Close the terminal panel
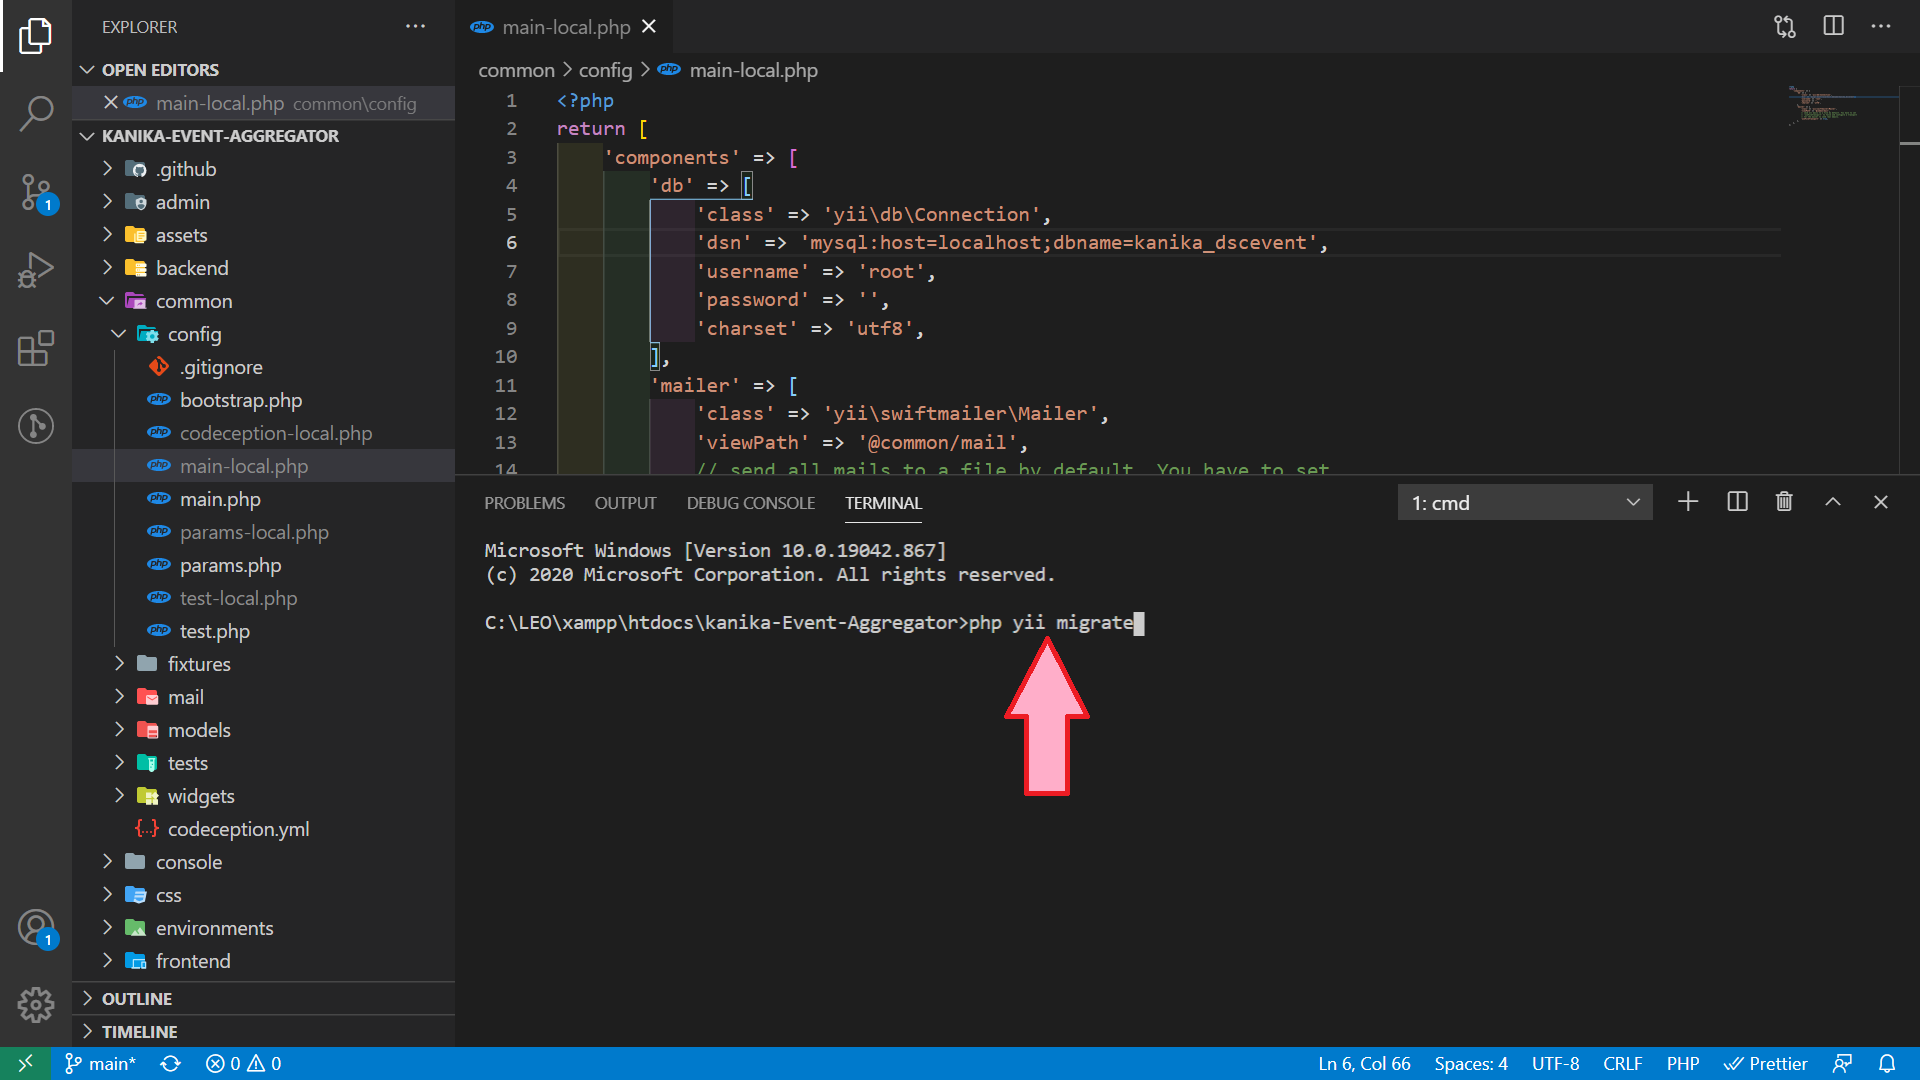1920x1080 pixels. pos(1881,502)
